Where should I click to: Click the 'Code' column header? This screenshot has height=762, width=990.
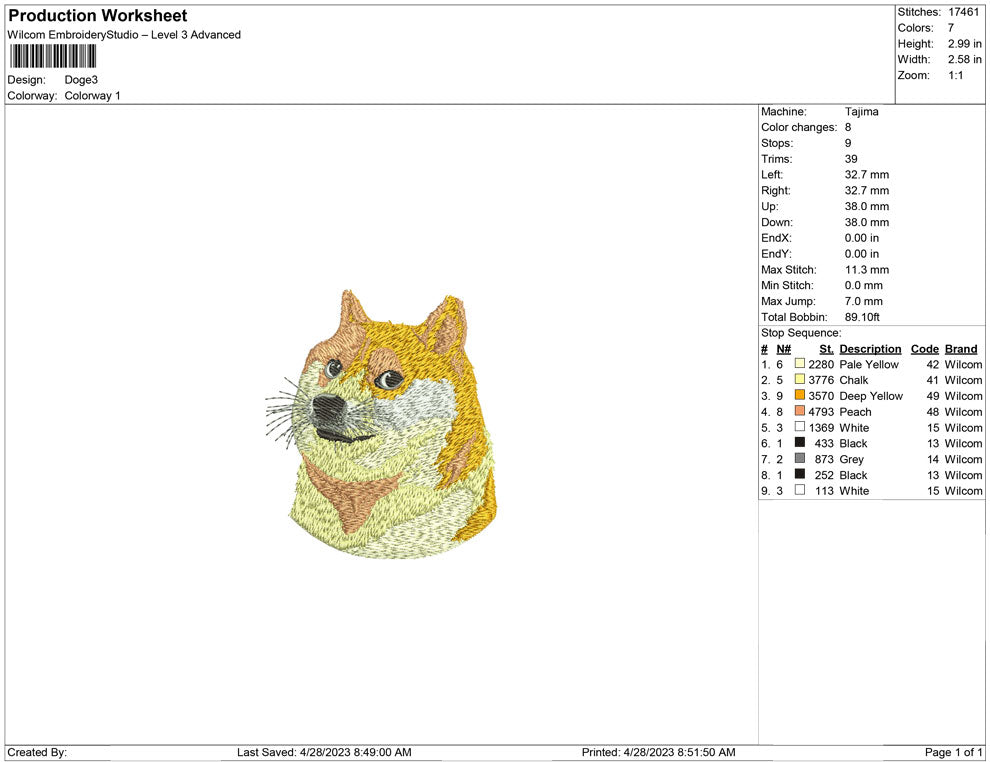click(924, 349)
